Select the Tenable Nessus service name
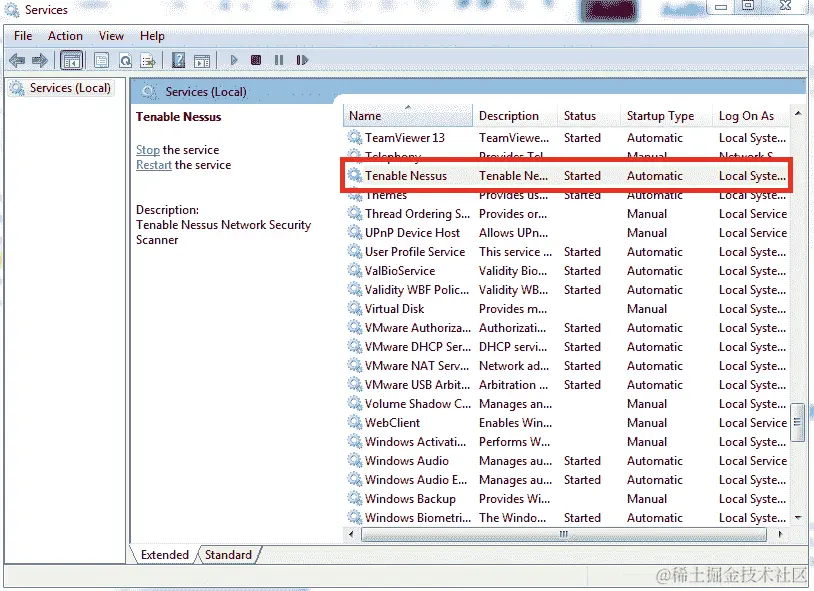The height and width of the screenshot is (591, 814). 405,176
